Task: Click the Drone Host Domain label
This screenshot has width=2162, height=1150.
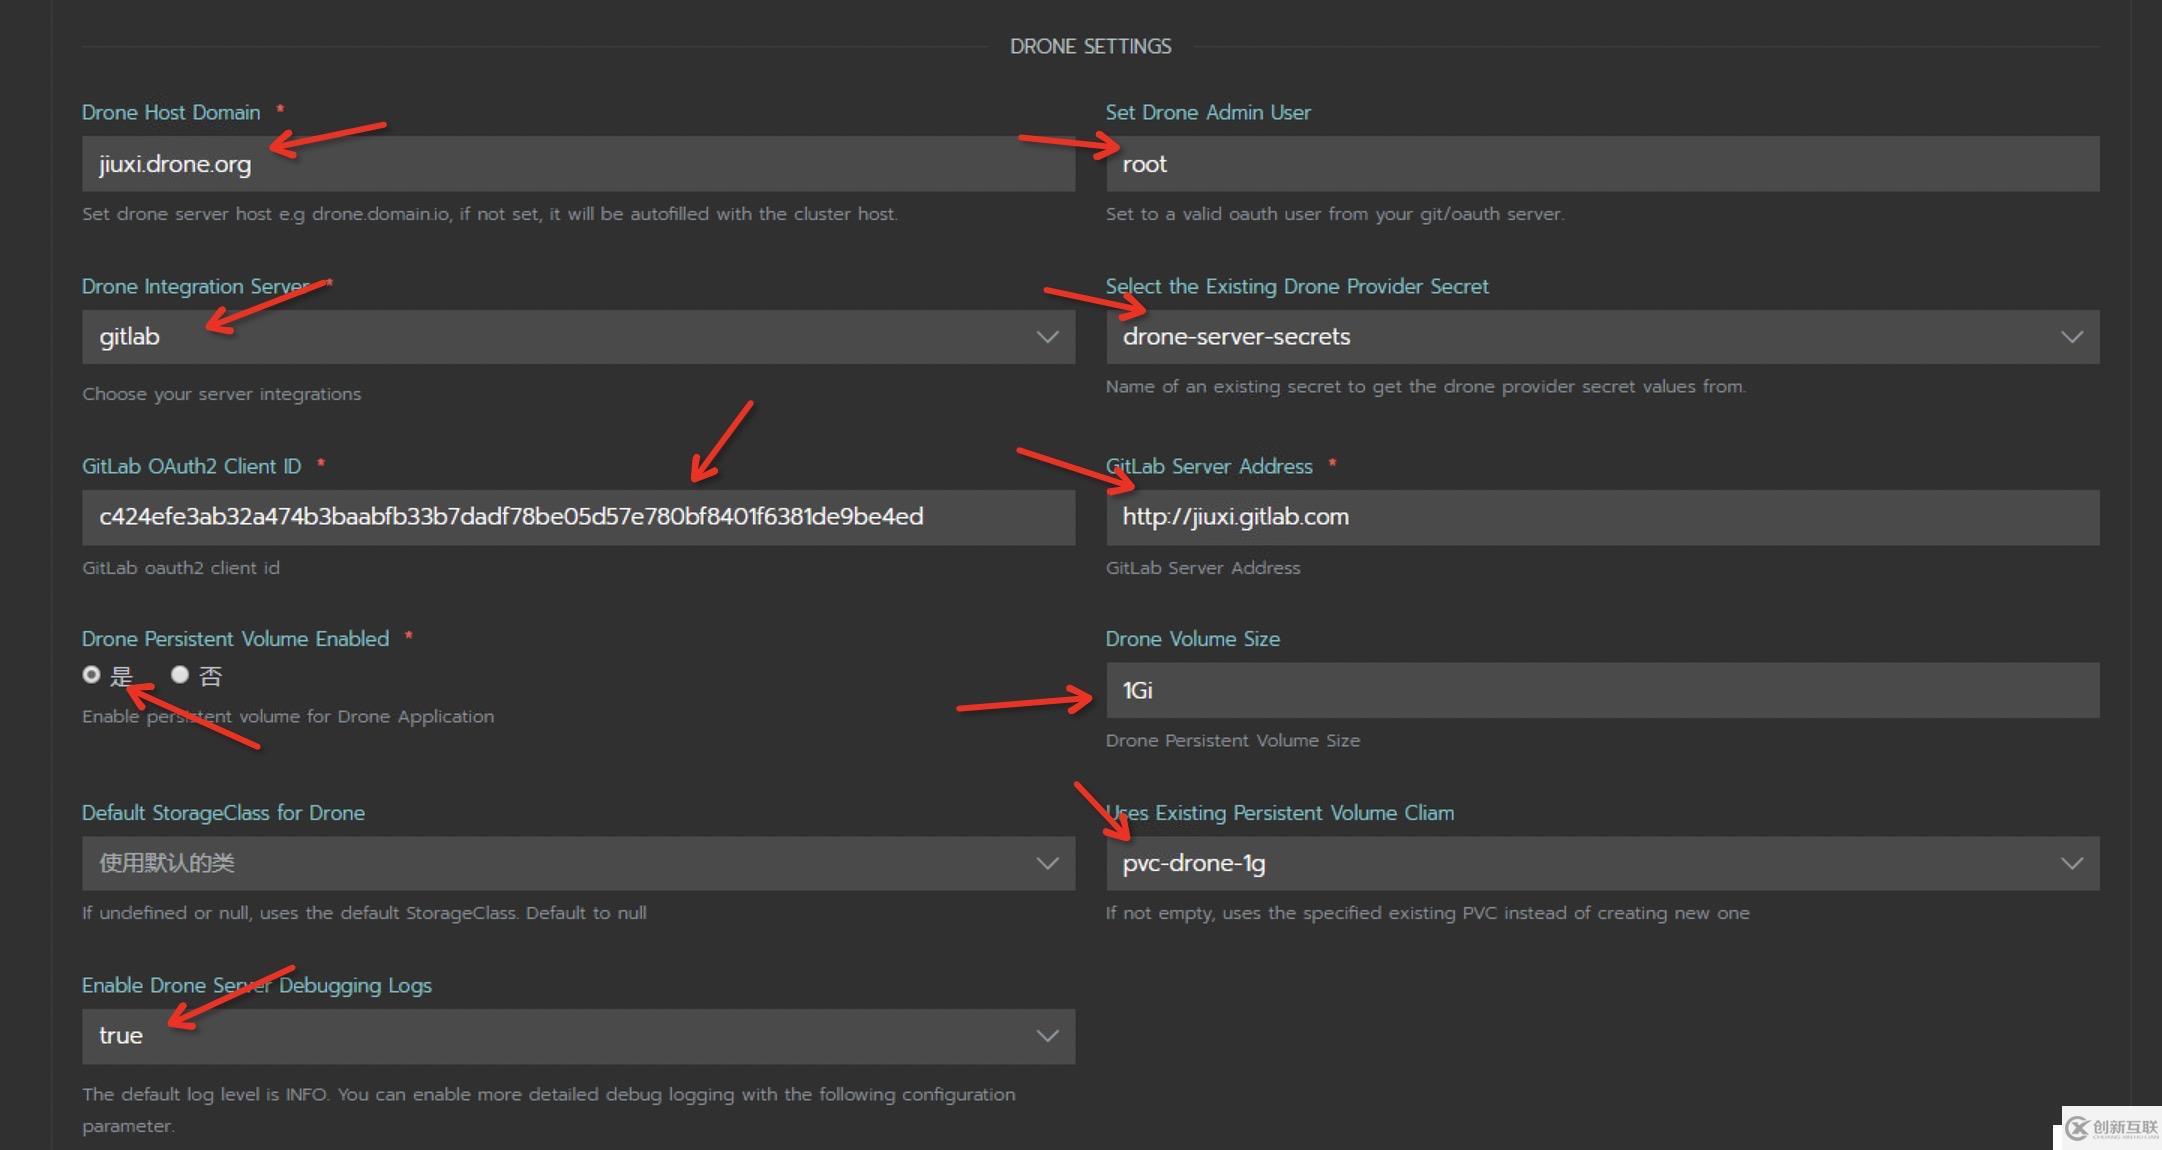Action: pyautogui.click(x=171, y=112)
